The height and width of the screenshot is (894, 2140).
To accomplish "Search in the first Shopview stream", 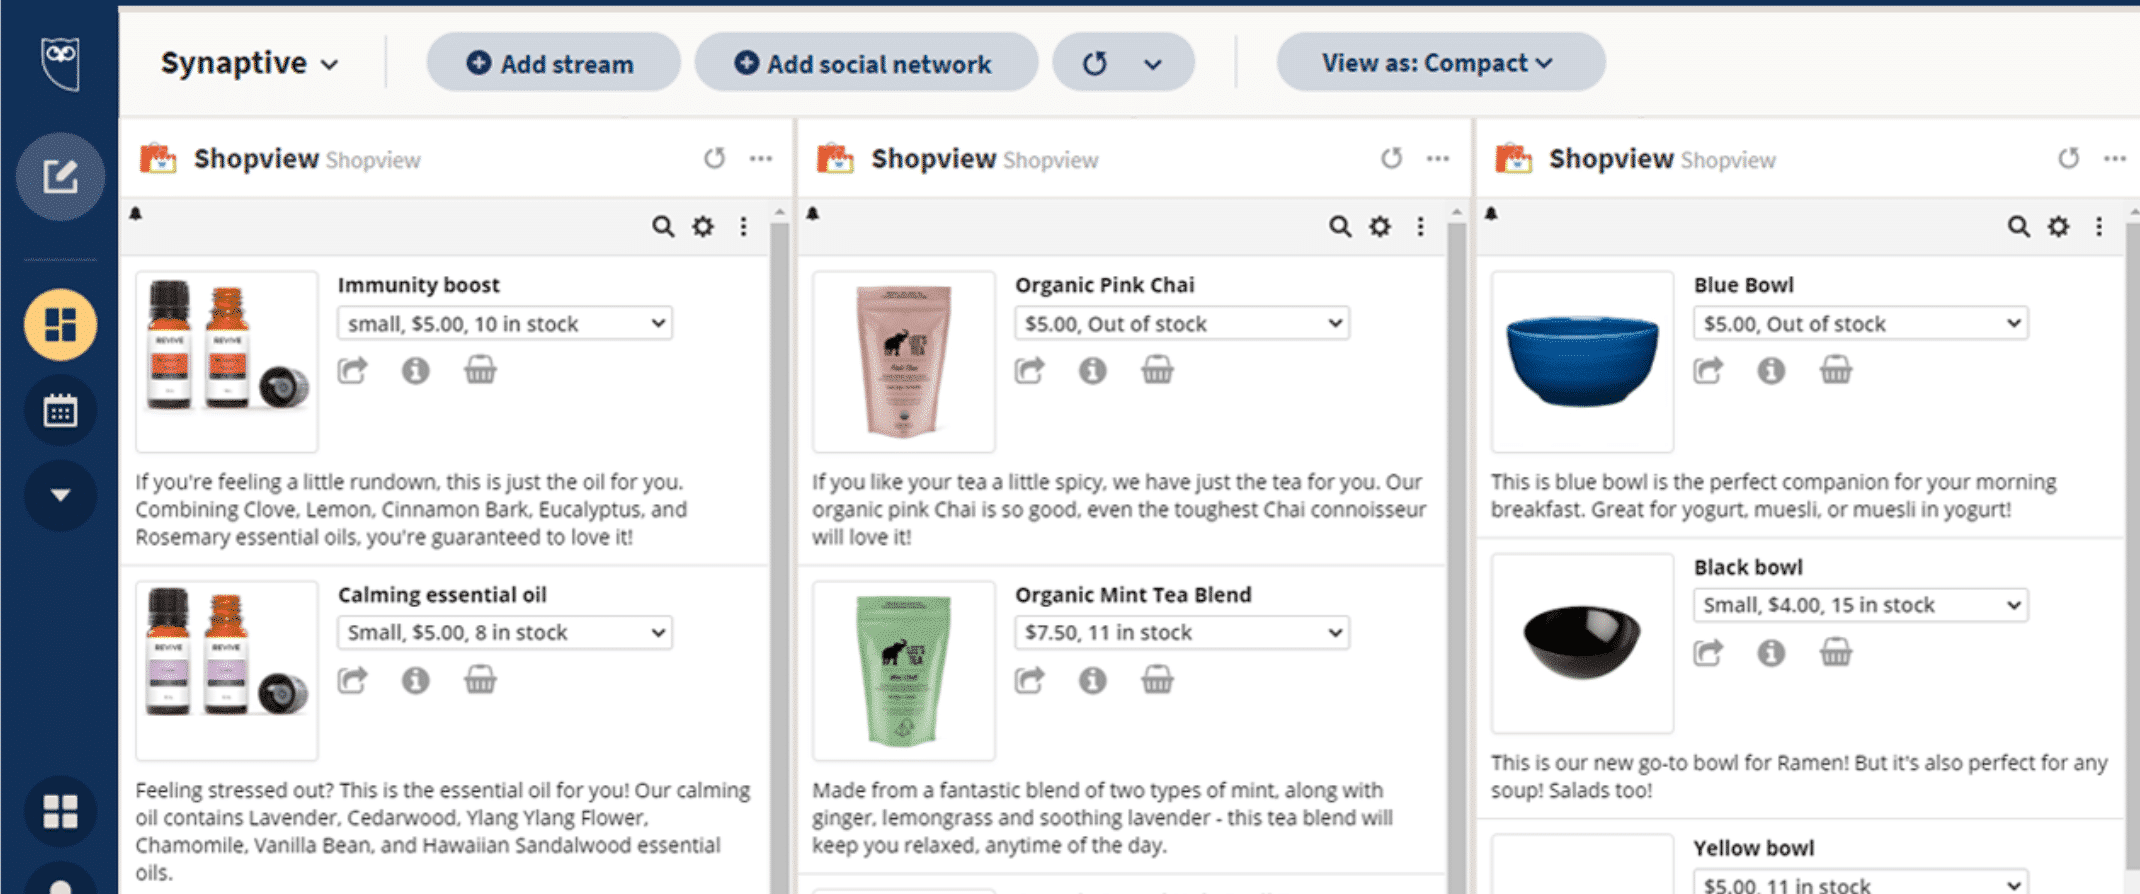I will tap(662, 227).
